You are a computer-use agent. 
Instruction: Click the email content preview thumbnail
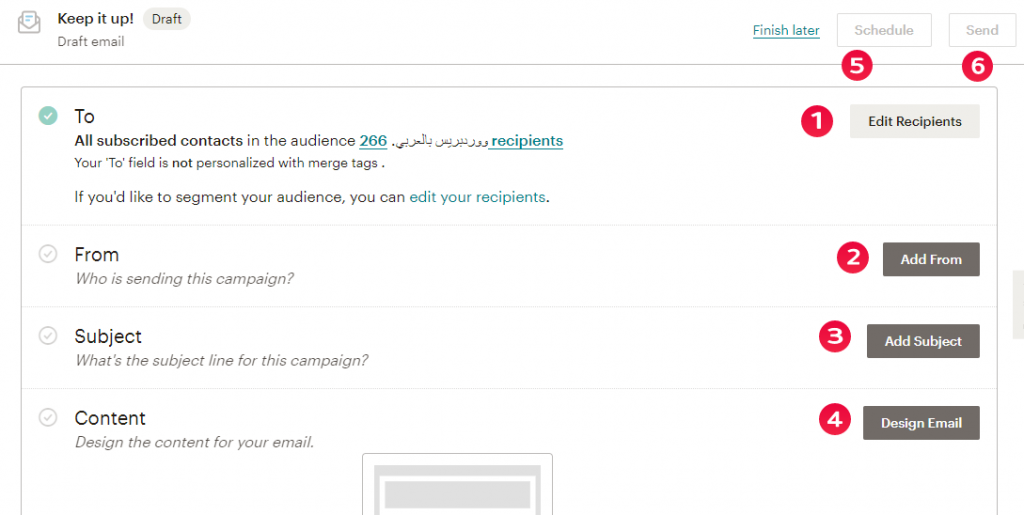click(457, 485)
